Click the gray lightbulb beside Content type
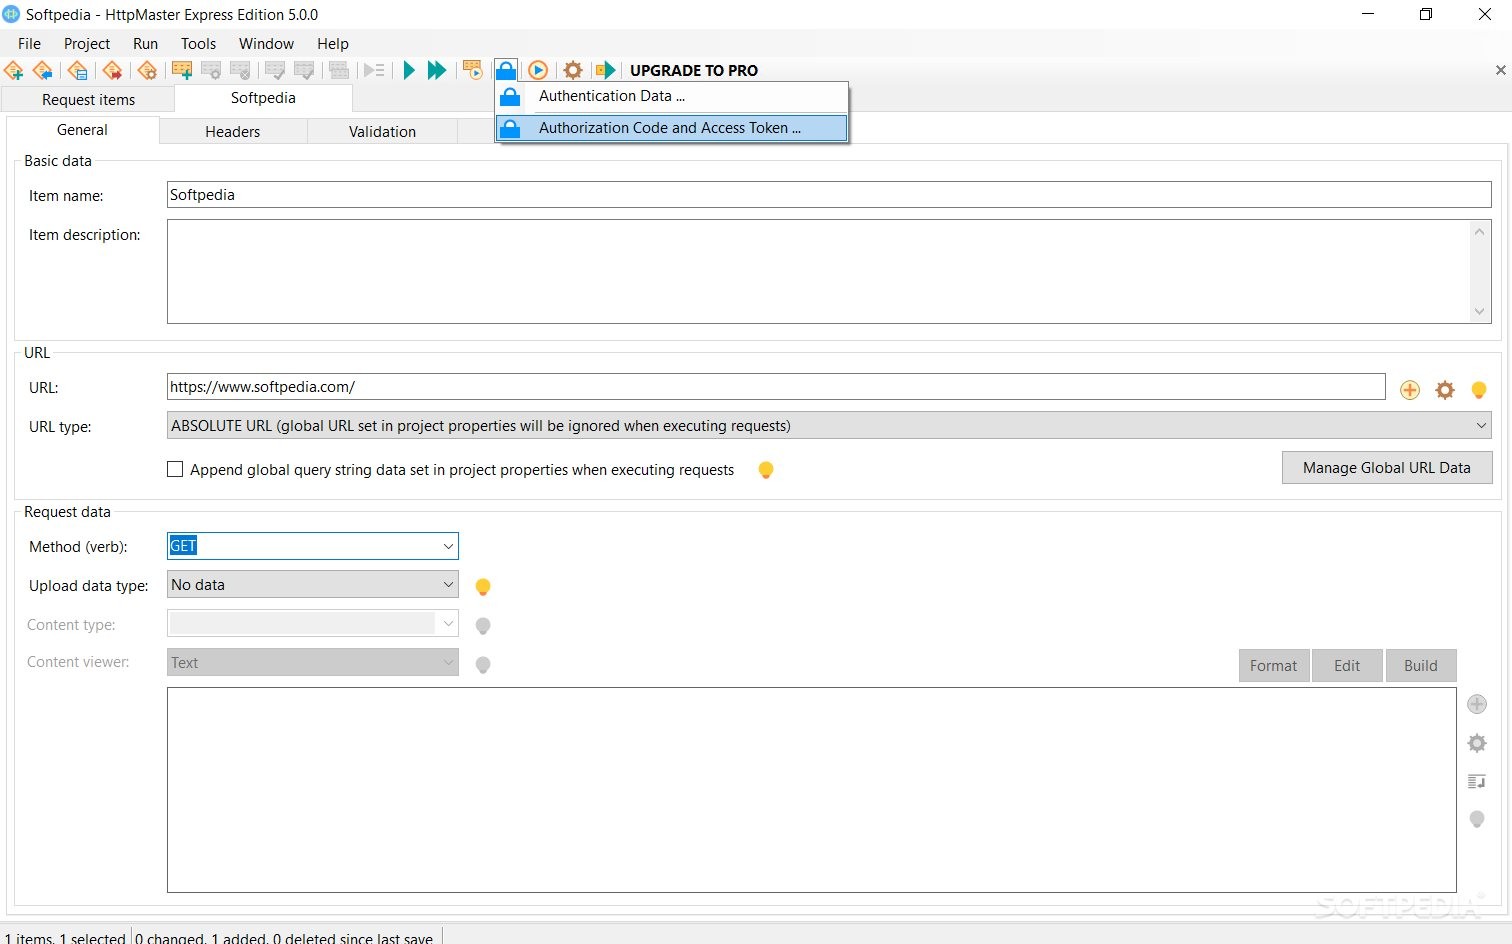The image size is (1512, 944). pos(483,626)
